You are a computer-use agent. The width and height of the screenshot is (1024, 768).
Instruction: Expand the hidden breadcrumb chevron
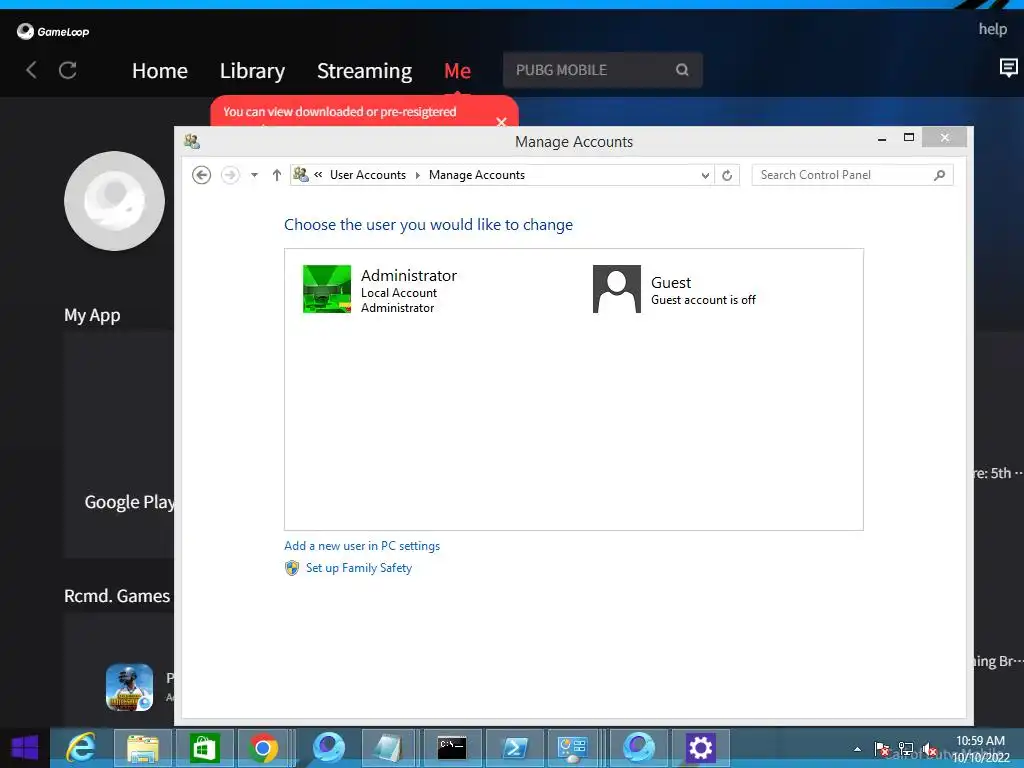(318, 174)
